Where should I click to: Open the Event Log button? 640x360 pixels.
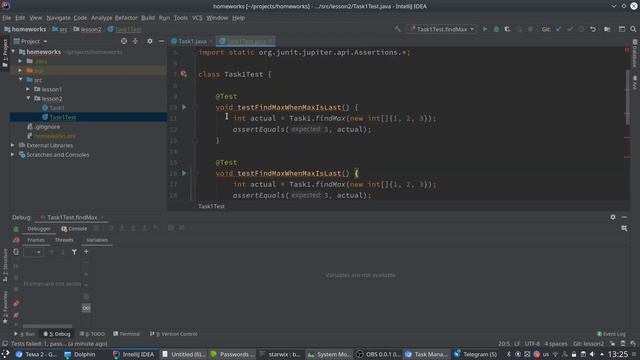click(611, 334)
